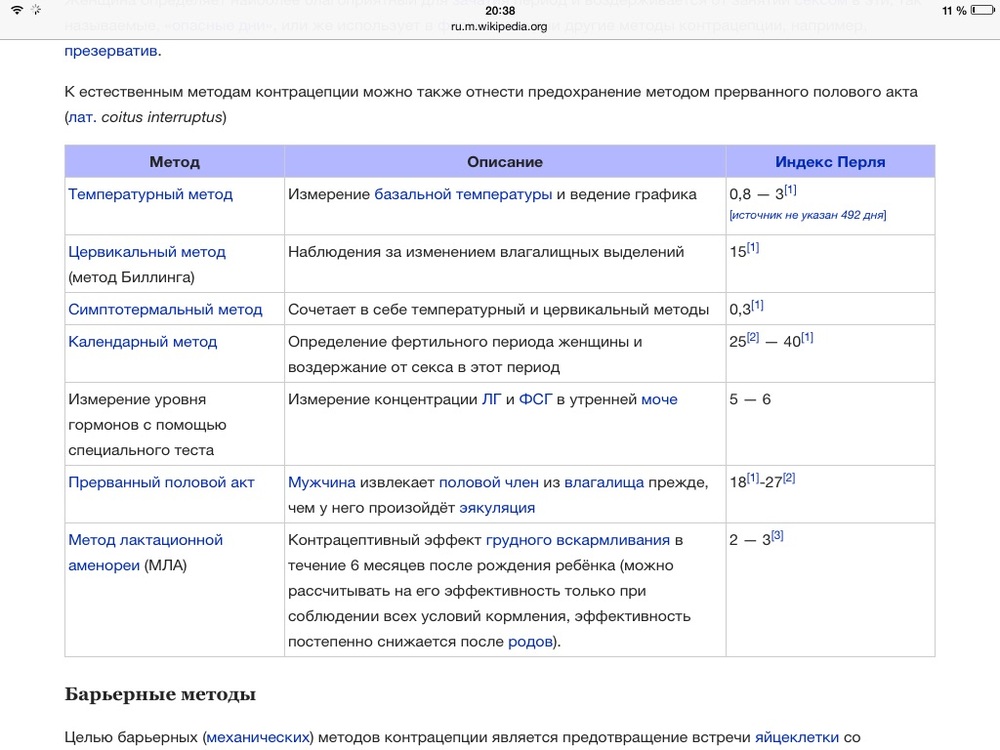Open the 'Температурный метод' article link
This screenshot has width=1000, height=750.
[x=150, y=194]
